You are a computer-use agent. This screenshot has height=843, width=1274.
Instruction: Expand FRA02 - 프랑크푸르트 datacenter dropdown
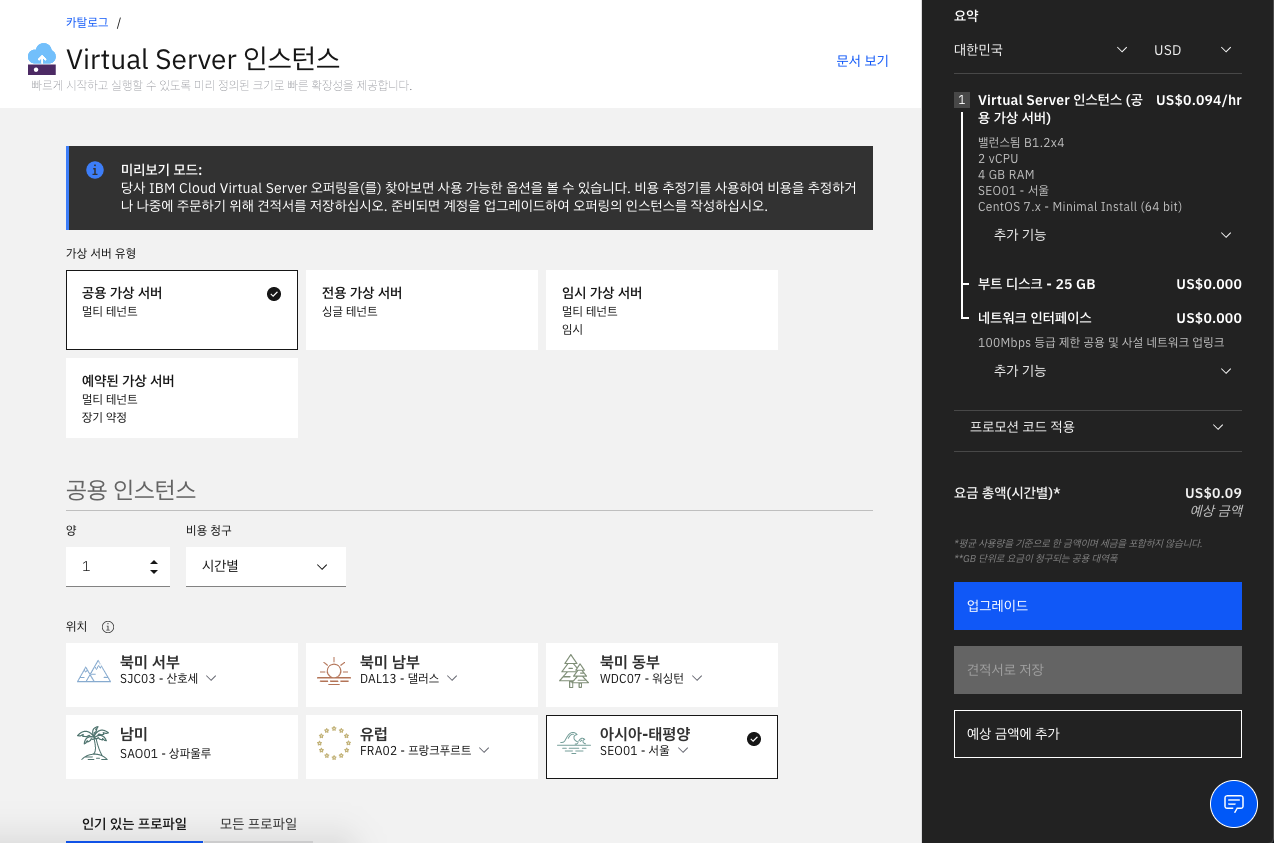(x=425, y=750)
